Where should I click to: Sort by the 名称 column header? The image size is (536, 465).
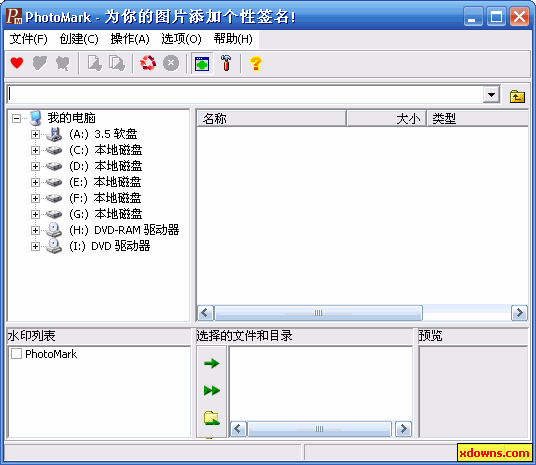[x=271, y=119]
